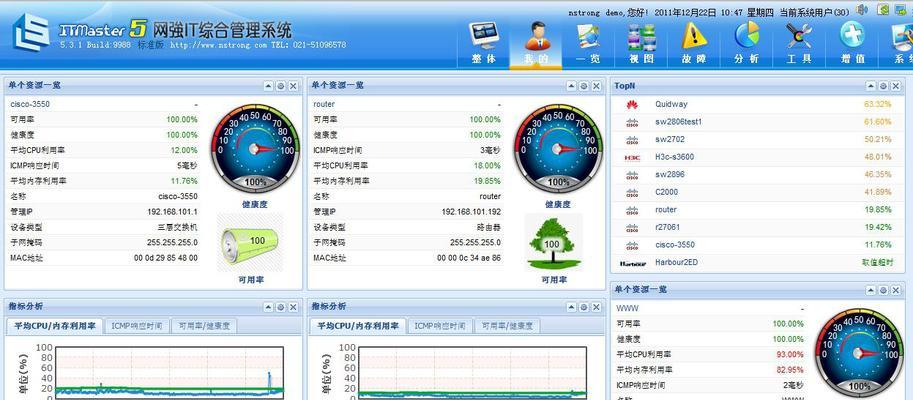Click the 82.95% memory value in WWW panel
This screenshot has width=913, height=400.
click(x=790, y=370)
